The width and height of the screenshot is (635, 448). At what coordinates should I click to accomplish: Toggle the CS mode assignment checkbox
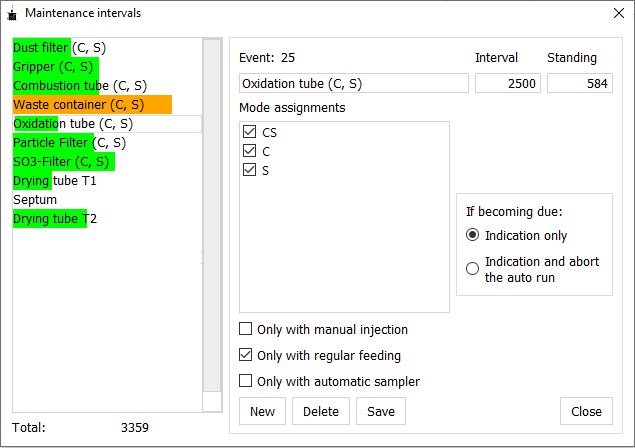click(x=249, y=132)
